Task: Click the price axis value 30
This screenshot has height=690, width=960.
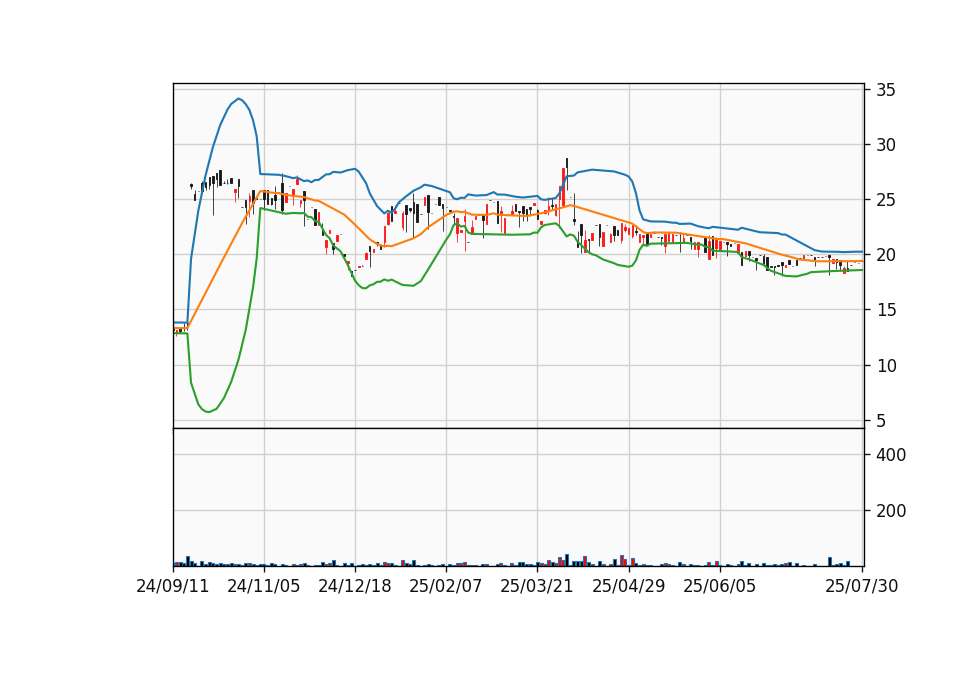Action: pyautogui.click(x=886, y=145)
